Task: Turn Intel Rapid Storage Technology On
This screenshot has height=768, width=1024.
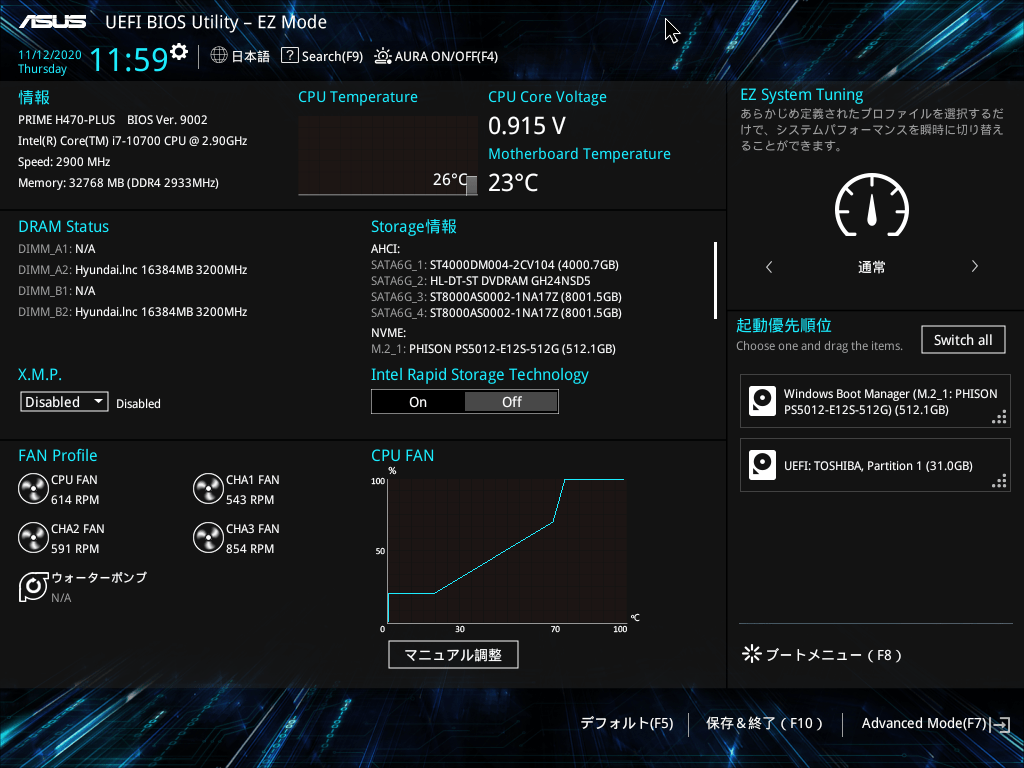Action: click(418, 402)
